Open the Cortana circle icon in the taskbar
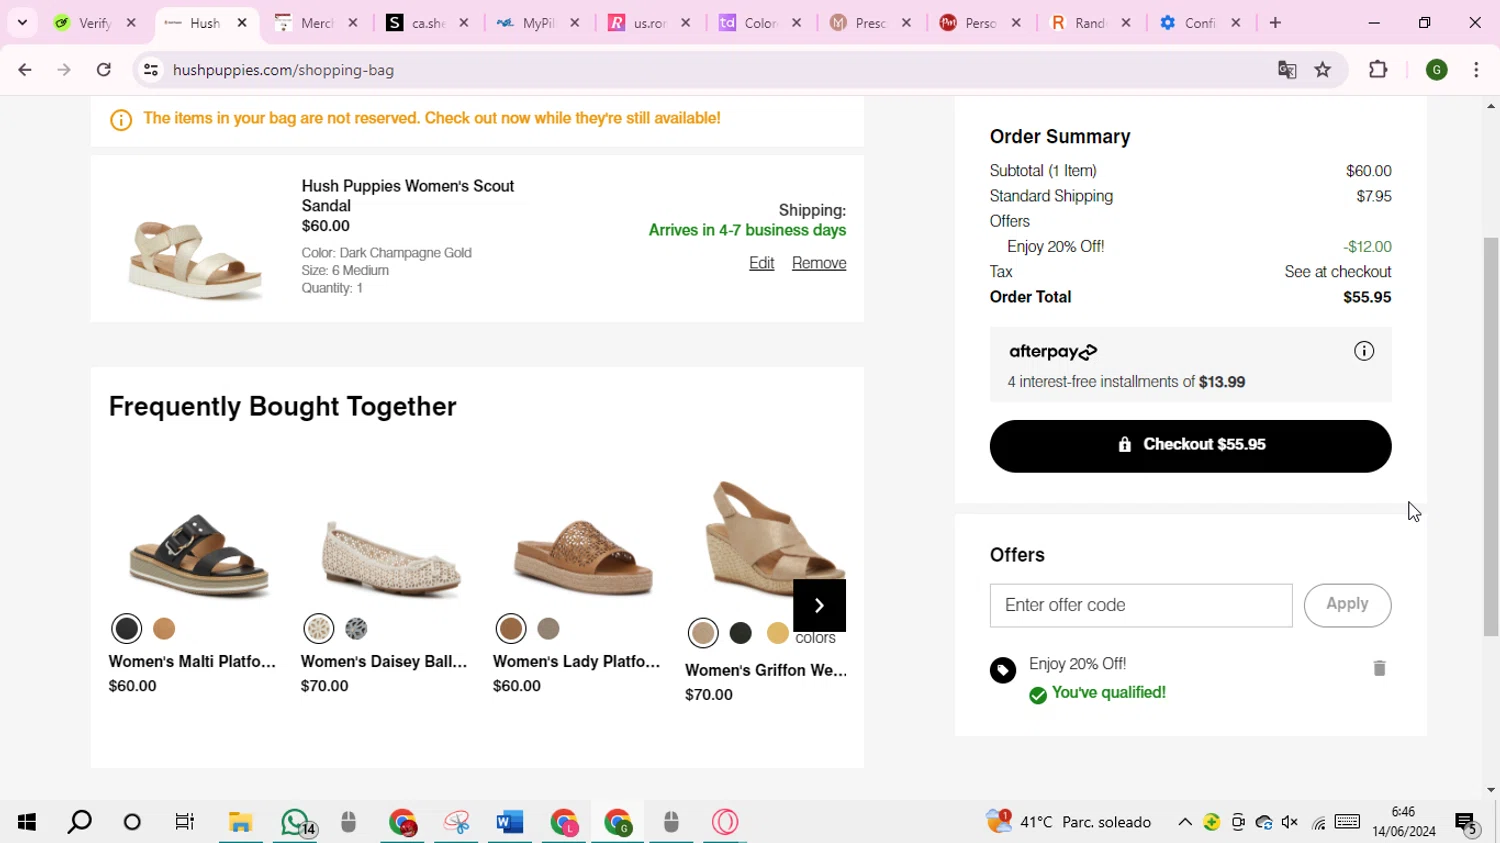Image resolution: width=1500 pixels, height=843 pixels. click(x=132, y=822)
